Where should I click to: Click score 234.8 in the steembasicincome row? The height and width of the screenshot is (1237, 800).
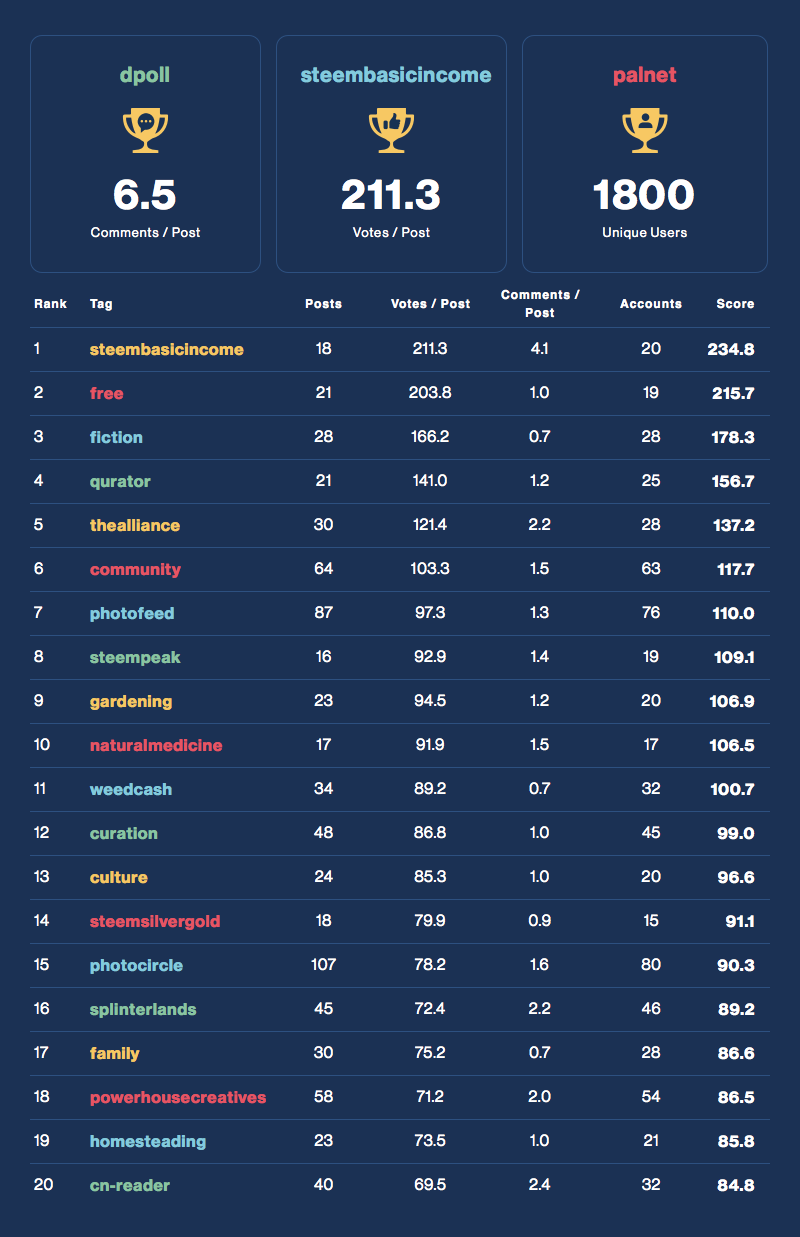coord(731,349)
